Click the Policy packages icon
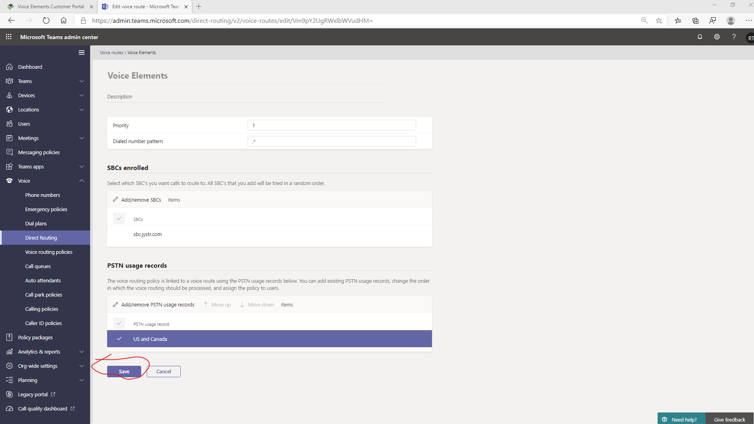754x424 pixels. [9, 337]
